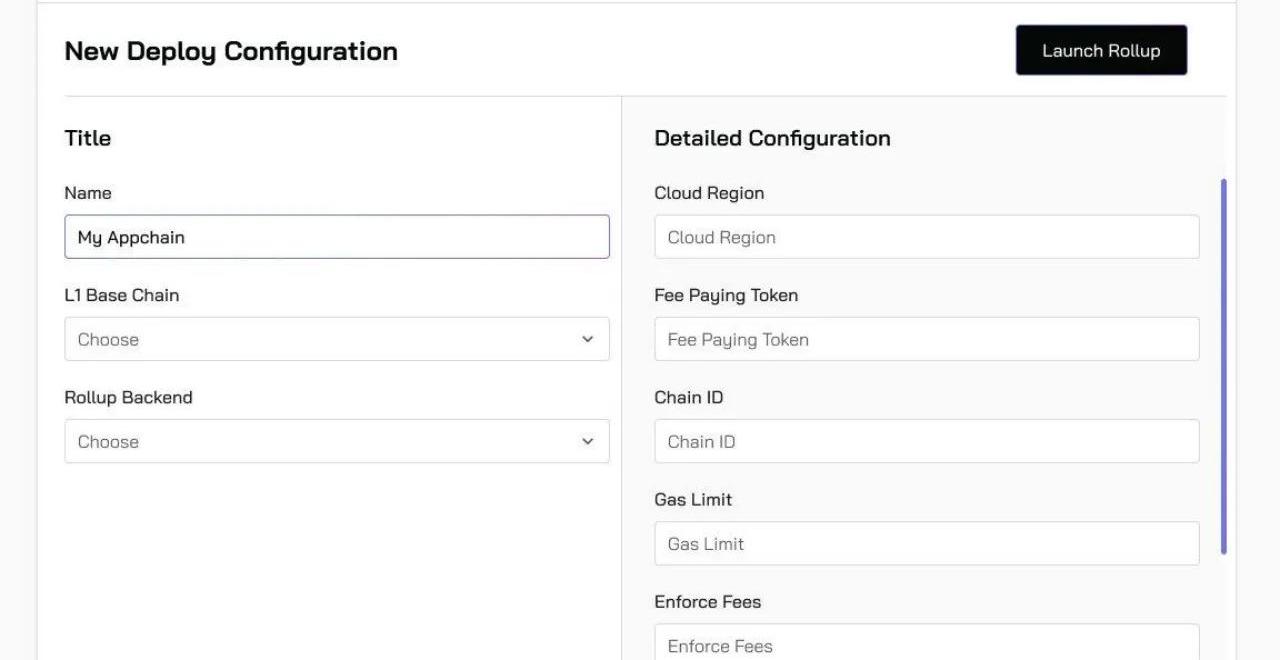1280x660 pixels.
Task: Click the New Deploy Configuration page heading
Action: [231, 51]
